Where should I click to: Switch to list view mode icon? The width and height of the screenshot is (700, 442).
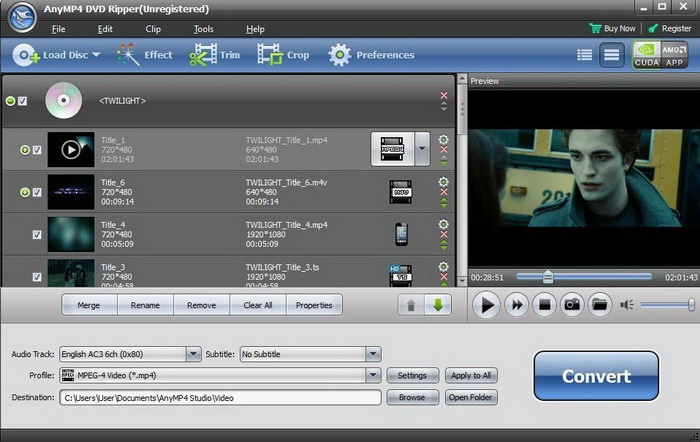[585, 55]
